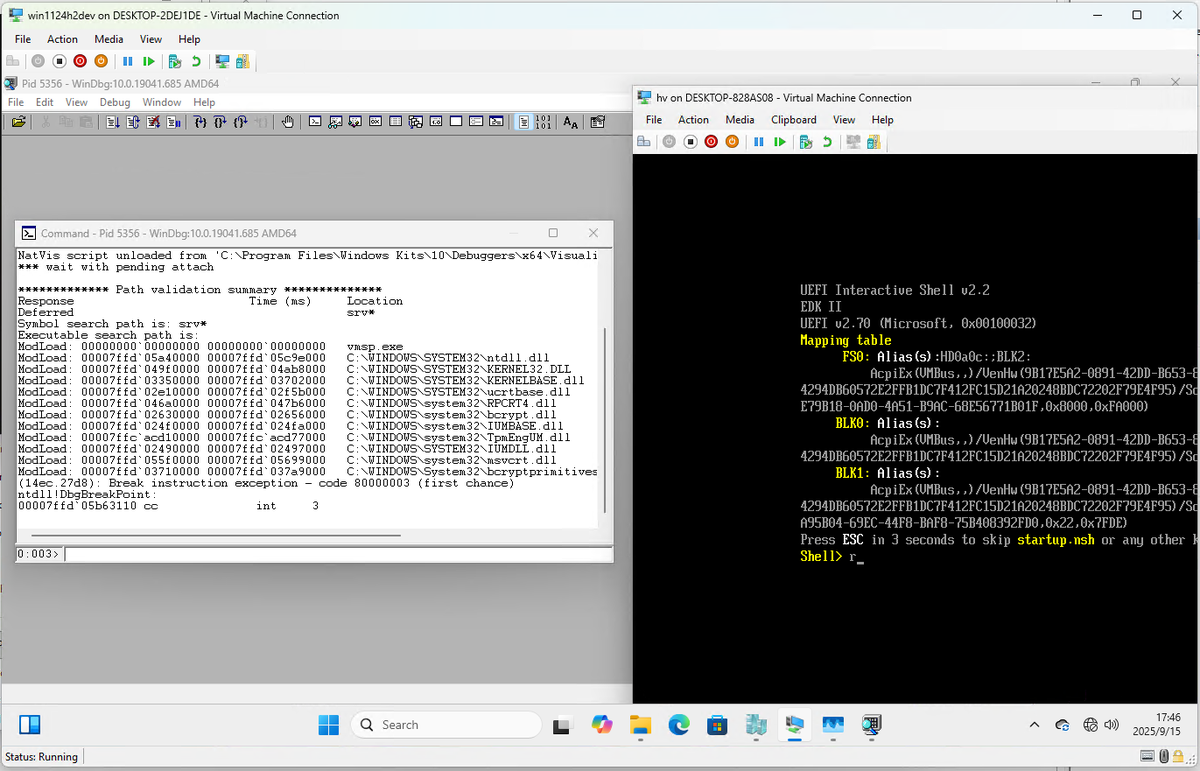The width and height of the screenshot is (1200, 771).
Task: Open the Scratch Pad window via the toolbar icon
Action: pos(456,122)
